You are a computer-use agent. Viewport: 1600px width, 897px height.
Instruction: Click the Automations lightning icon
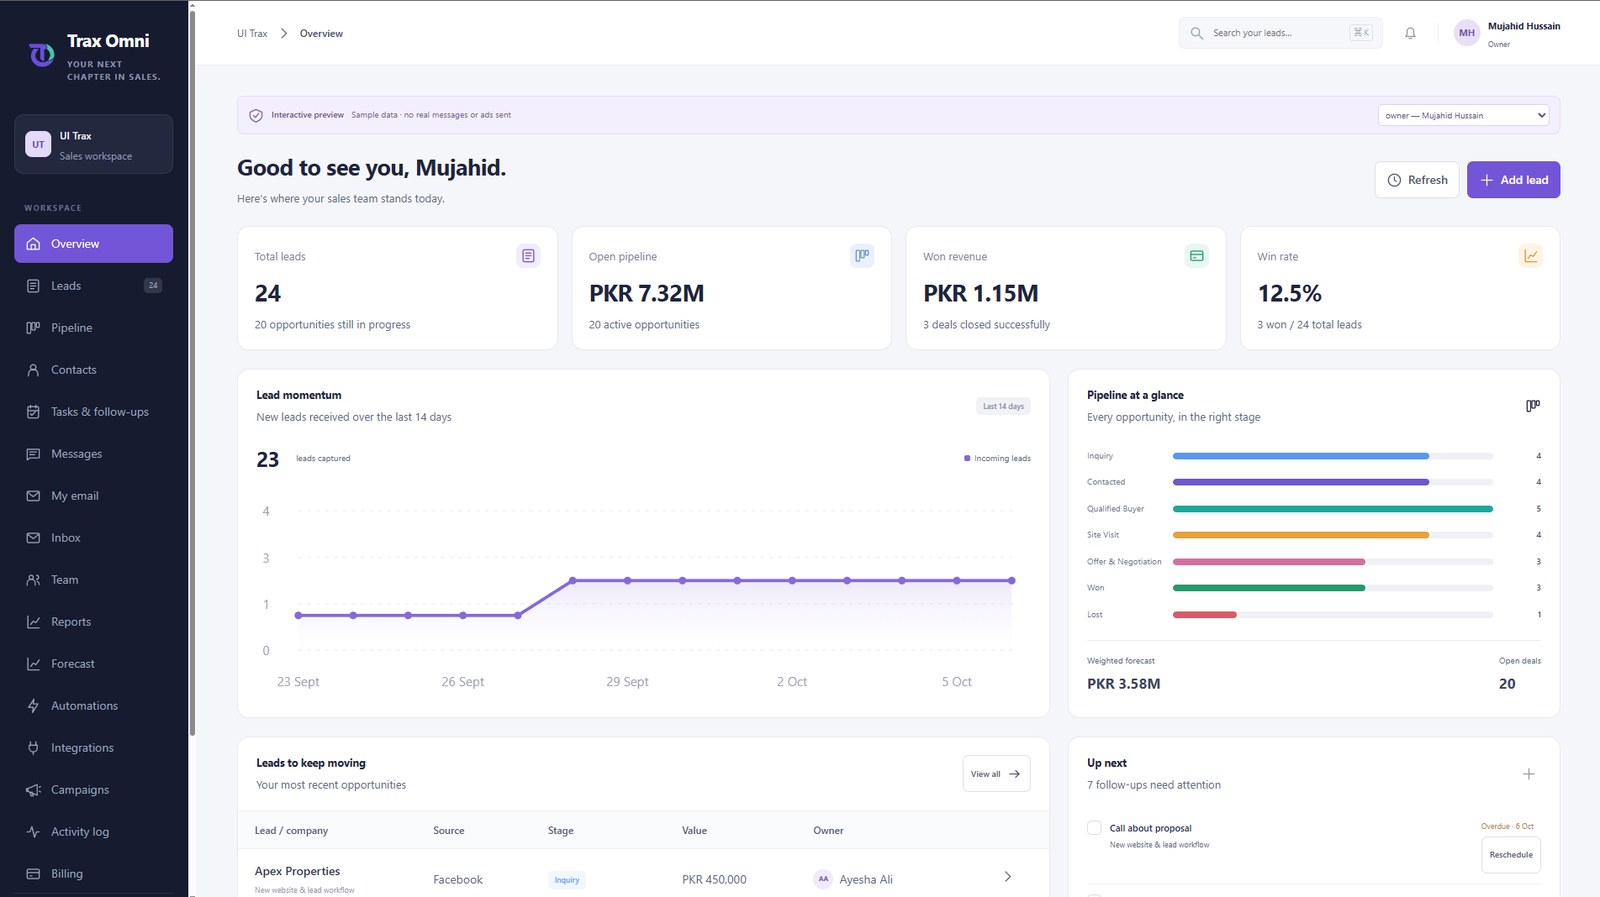(33, 706)
